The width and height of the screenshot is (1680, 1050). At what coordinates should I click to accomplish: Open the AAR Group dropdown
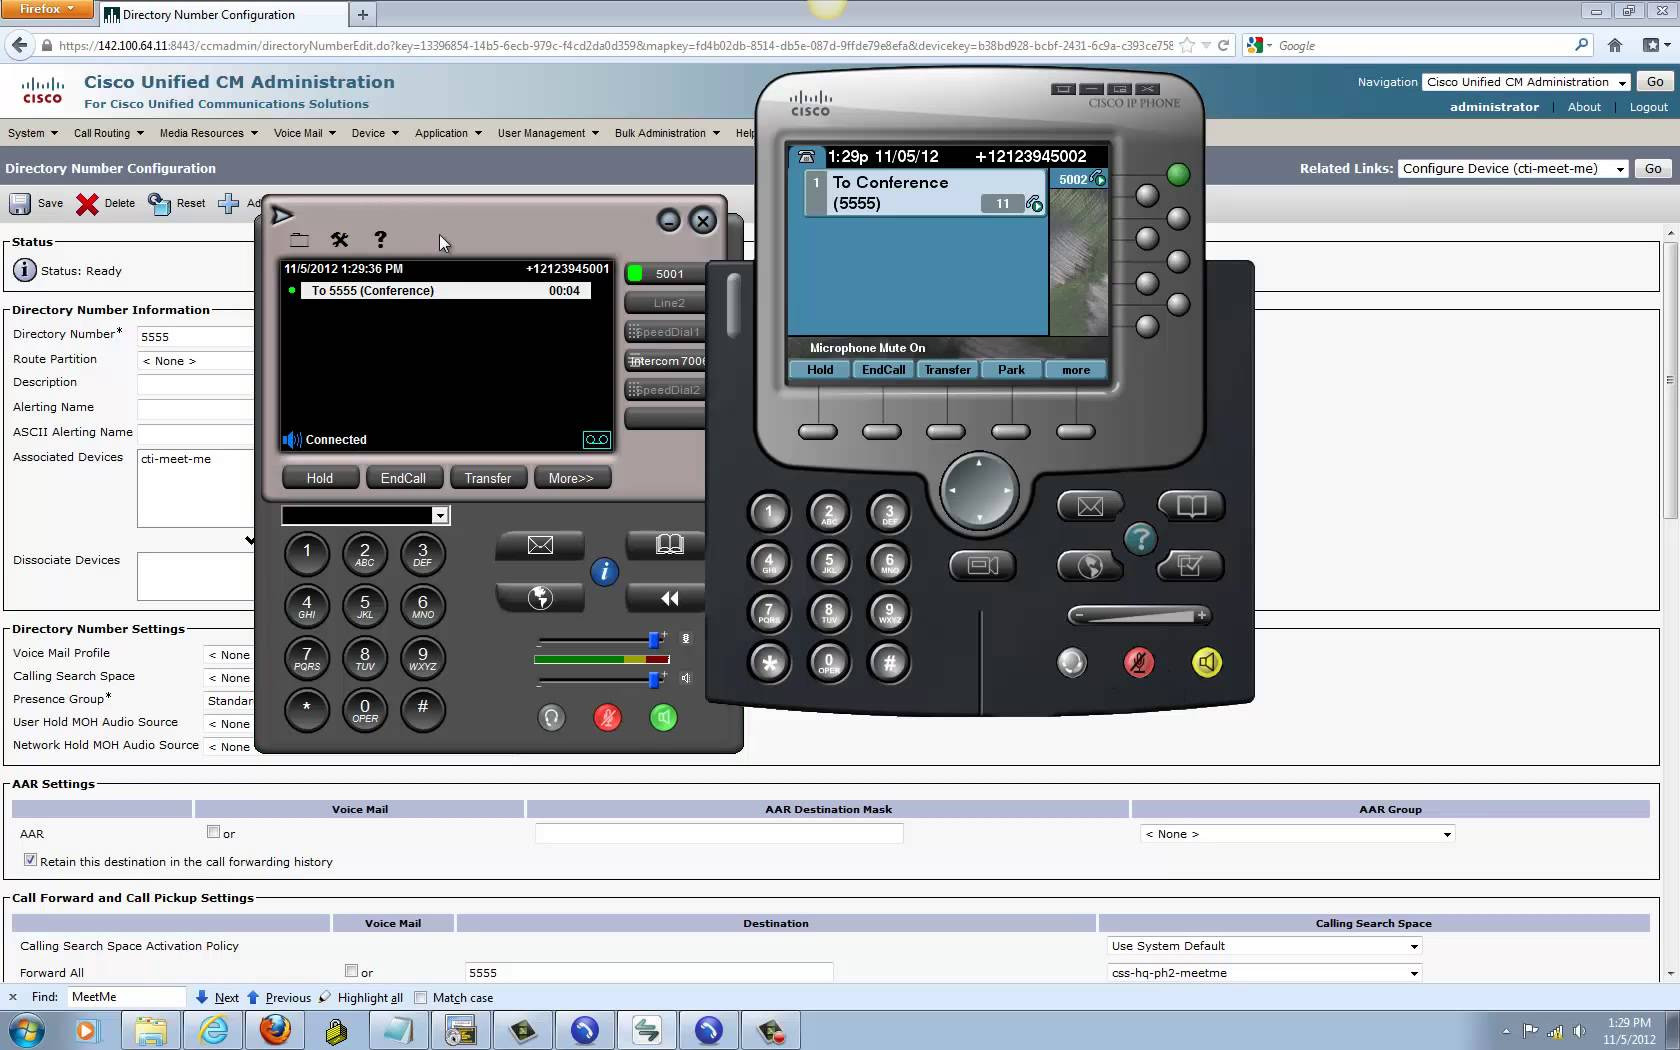pyautogui.click(x=1297, y=834)
